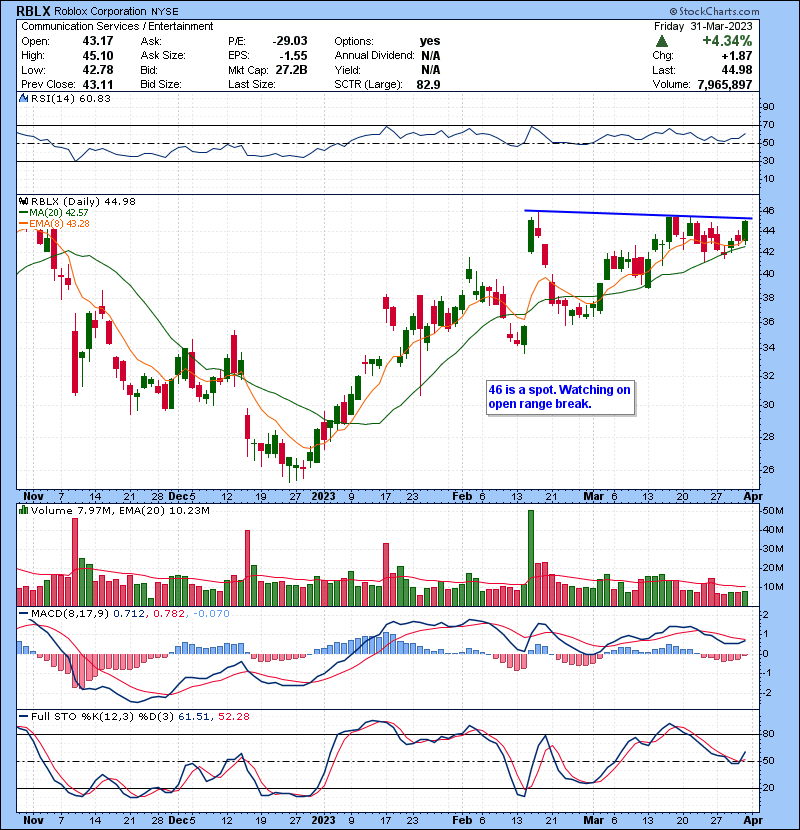Click the Dec label on the price-panel date axis
This screenshot has height=830, width=800.
coord(178,496)
